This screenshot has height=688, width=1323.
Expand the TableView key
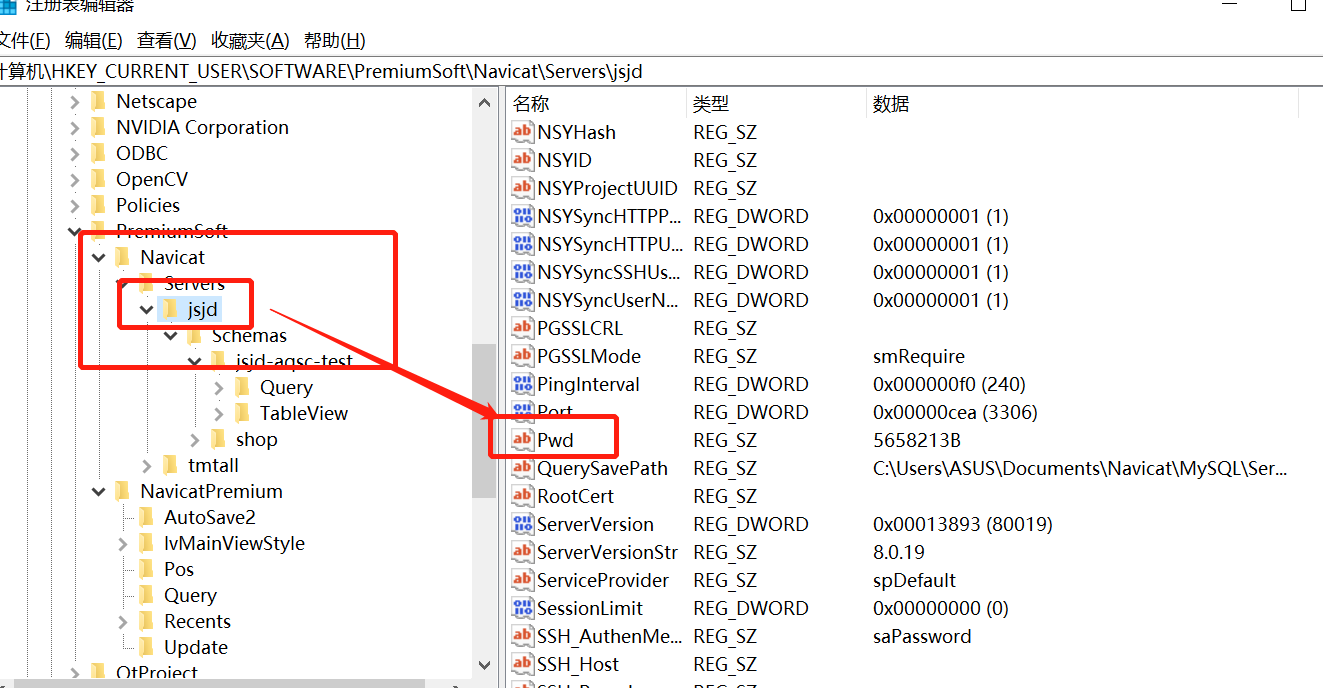pos(219,413)
